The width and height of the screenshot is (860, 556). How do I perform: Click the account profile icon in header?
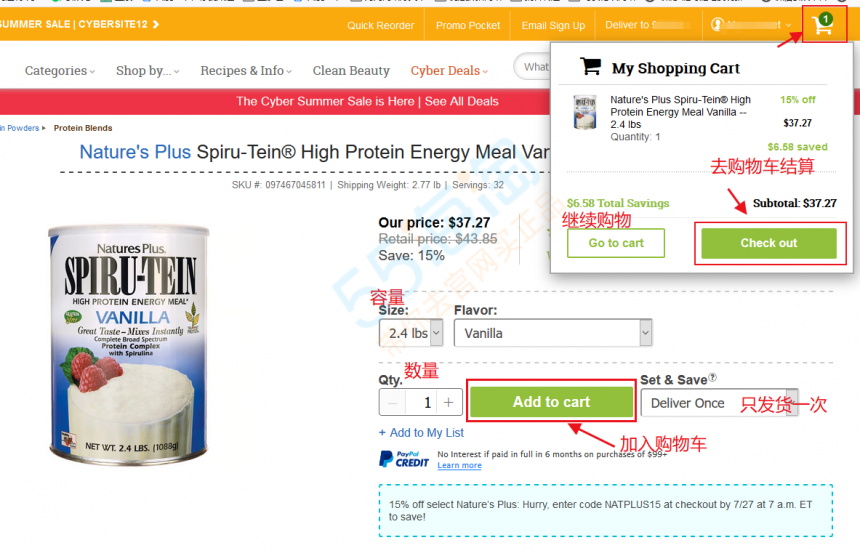(717, 25)
